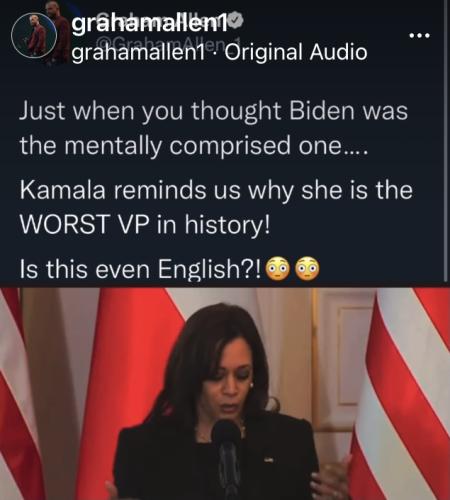This screenshot has width=450, height=500.
Task: Select the bold grahamallen1 username
Action: click(x=150, y=24)
